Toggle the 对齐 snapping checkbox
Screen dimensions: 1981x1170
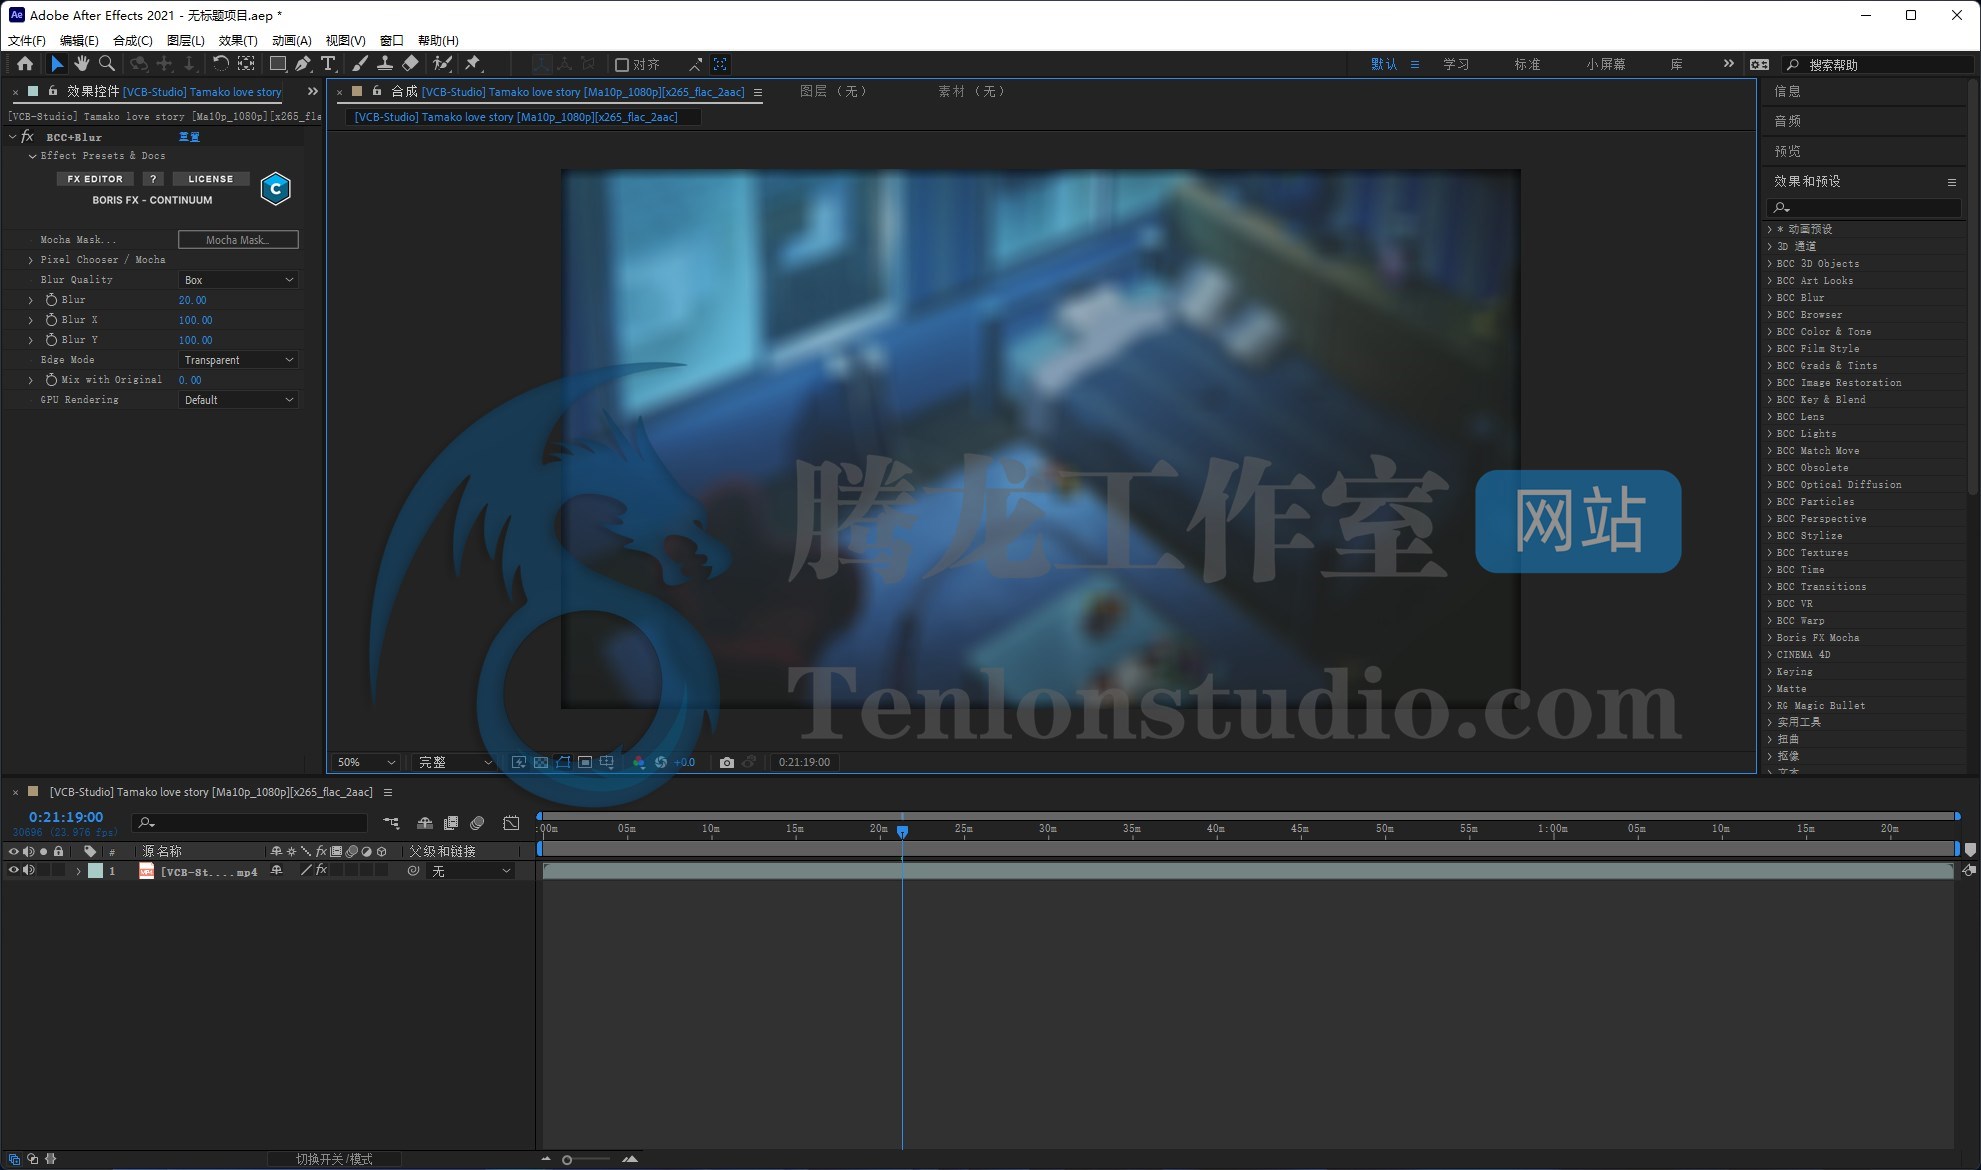[621, 65]
